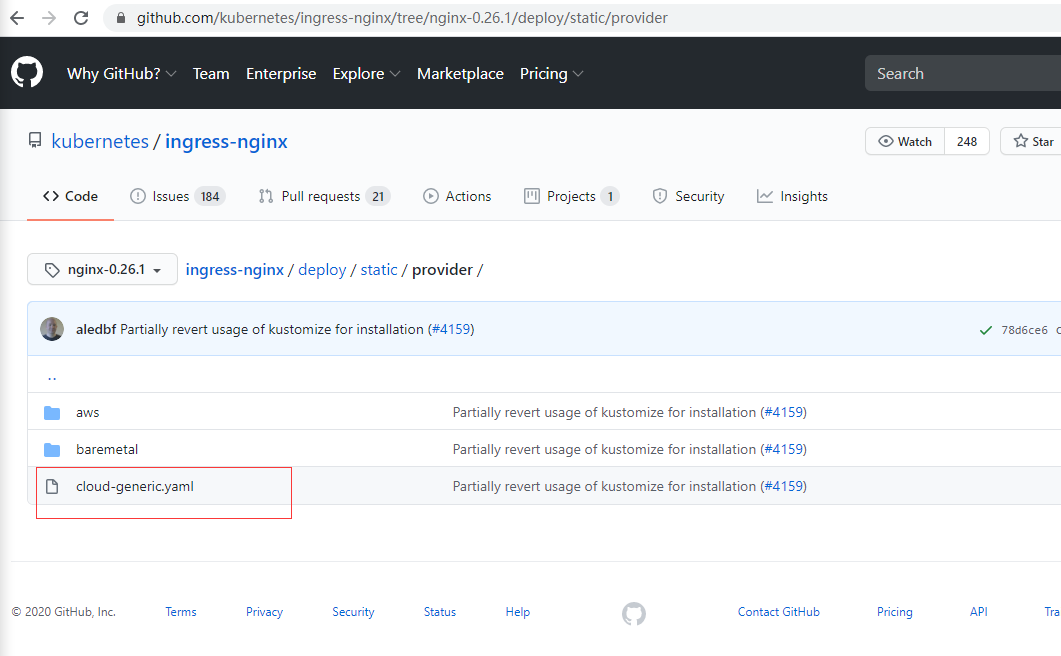Open the Help footer link
The height and width of the screenshot is (656, 1061).
(x=518, y=612)
